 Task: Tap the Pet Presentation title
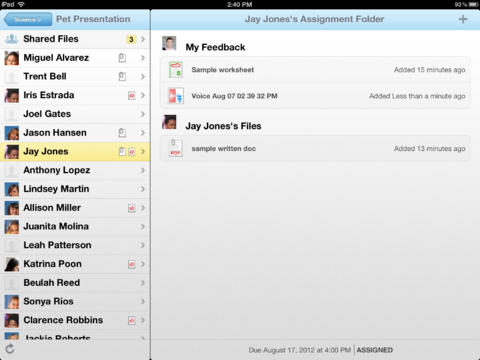(x=93, y=19)
